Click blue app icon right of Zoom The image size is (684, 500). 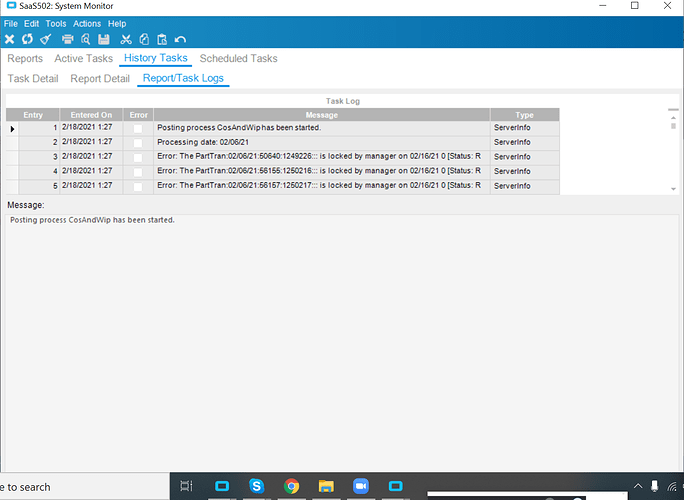click(x=396, y=486)
